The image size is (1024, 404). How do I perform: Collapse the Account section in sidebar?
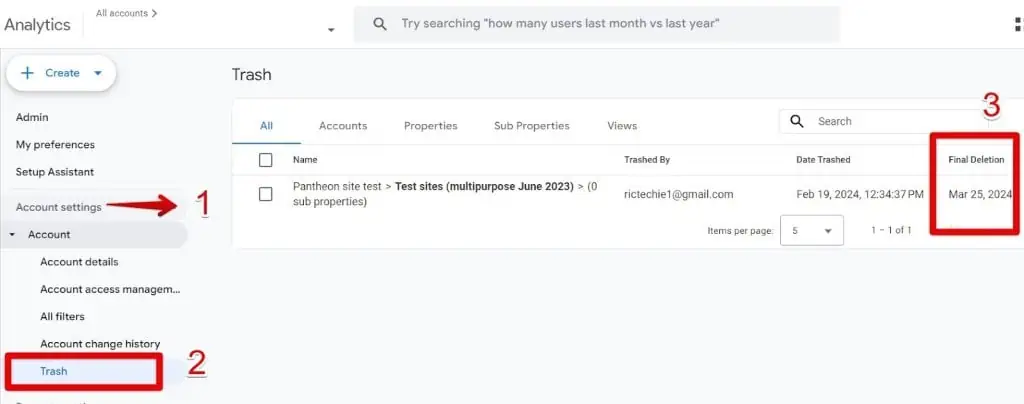pyautogui.click(x=12, y=235)
